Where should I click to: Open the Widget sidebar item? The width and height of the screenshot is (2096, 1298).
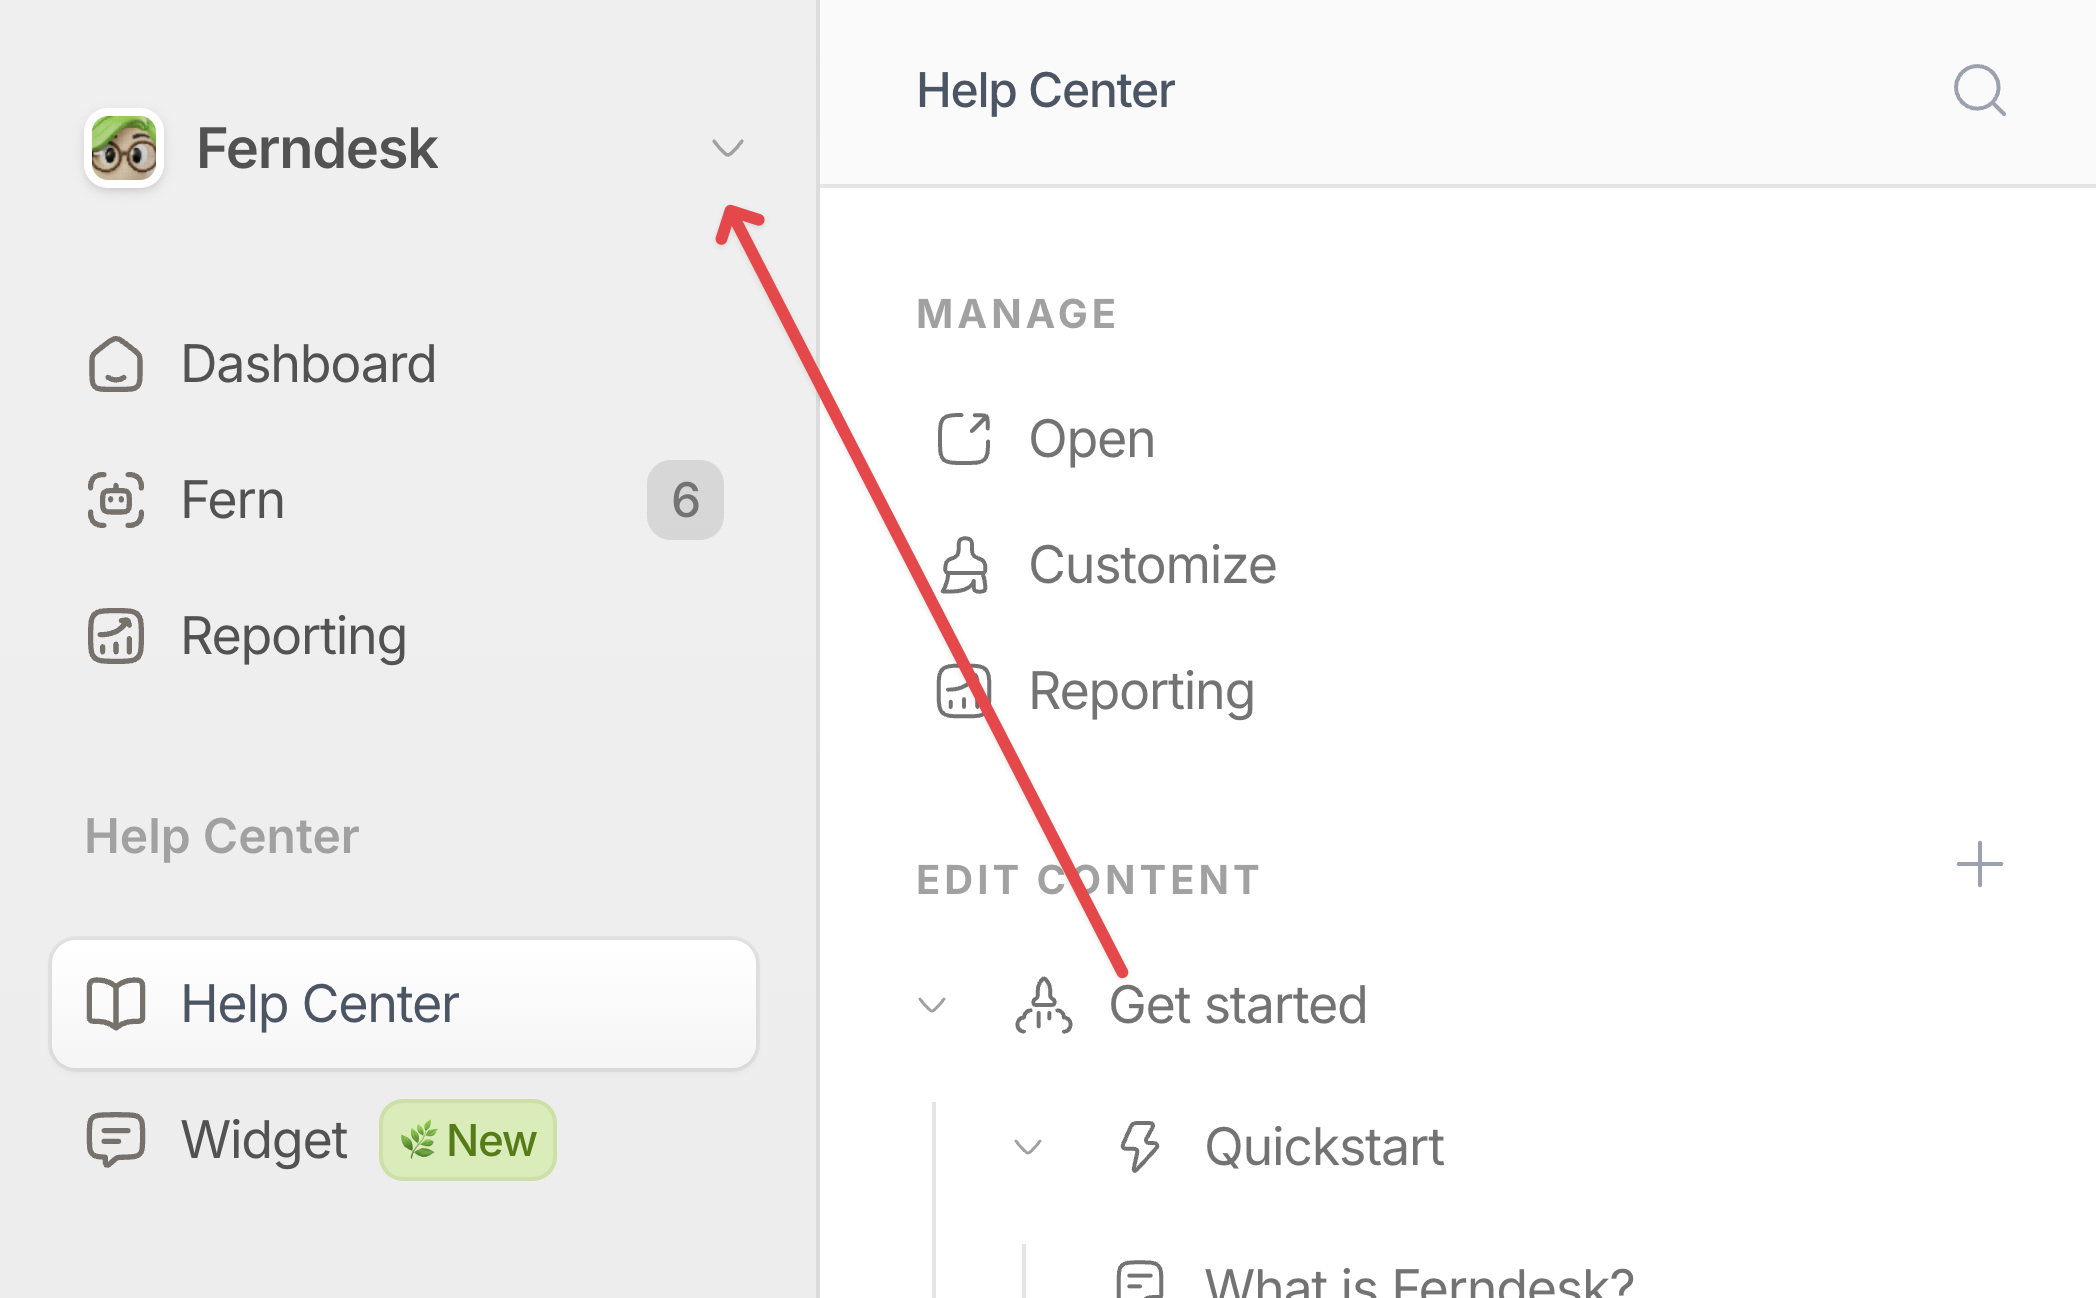click(x=264, y=1139)
